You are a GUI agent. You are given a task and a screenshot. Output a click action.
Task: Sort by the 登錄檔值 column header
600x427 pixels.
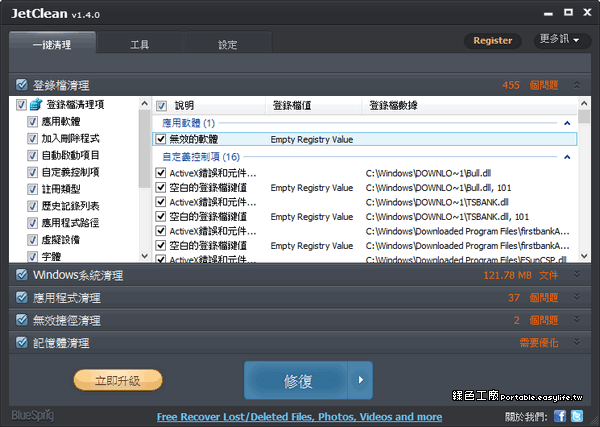point(292,105)
